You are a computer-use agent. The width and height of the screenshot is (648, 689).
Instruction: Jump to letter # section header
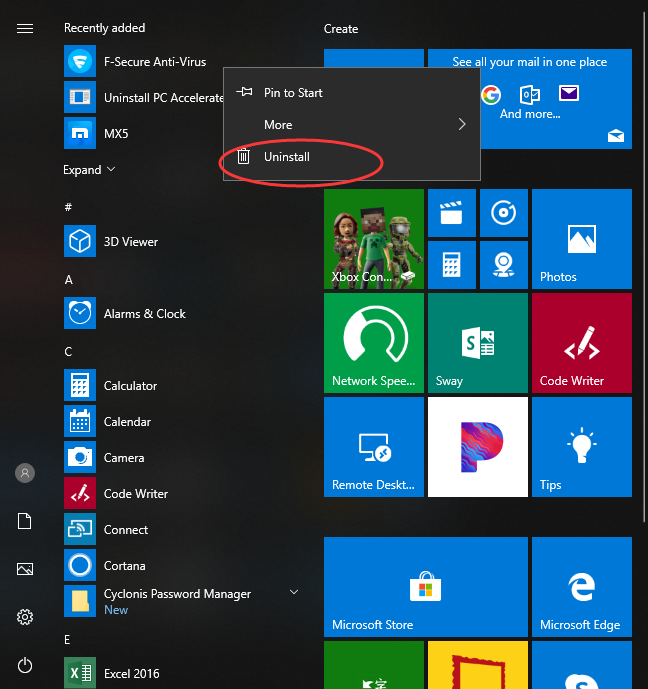(x=68, y=207)
